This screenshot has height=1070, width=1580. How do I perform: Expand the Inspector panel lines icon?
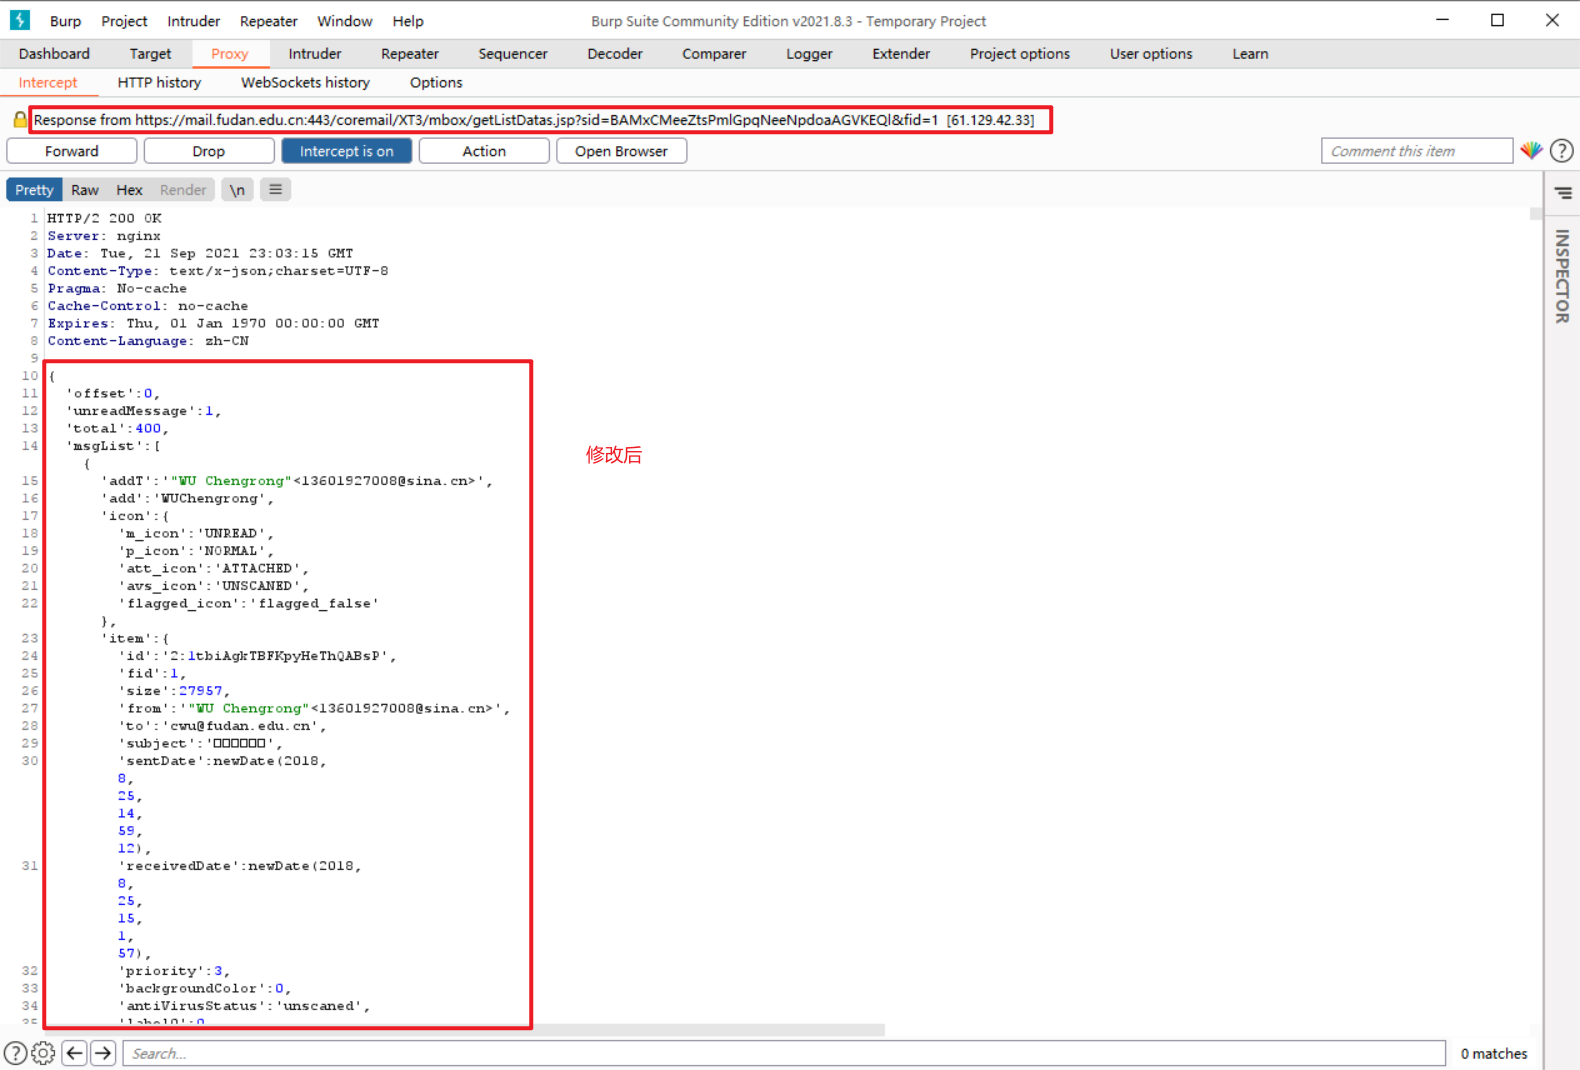click(1563, 193)
